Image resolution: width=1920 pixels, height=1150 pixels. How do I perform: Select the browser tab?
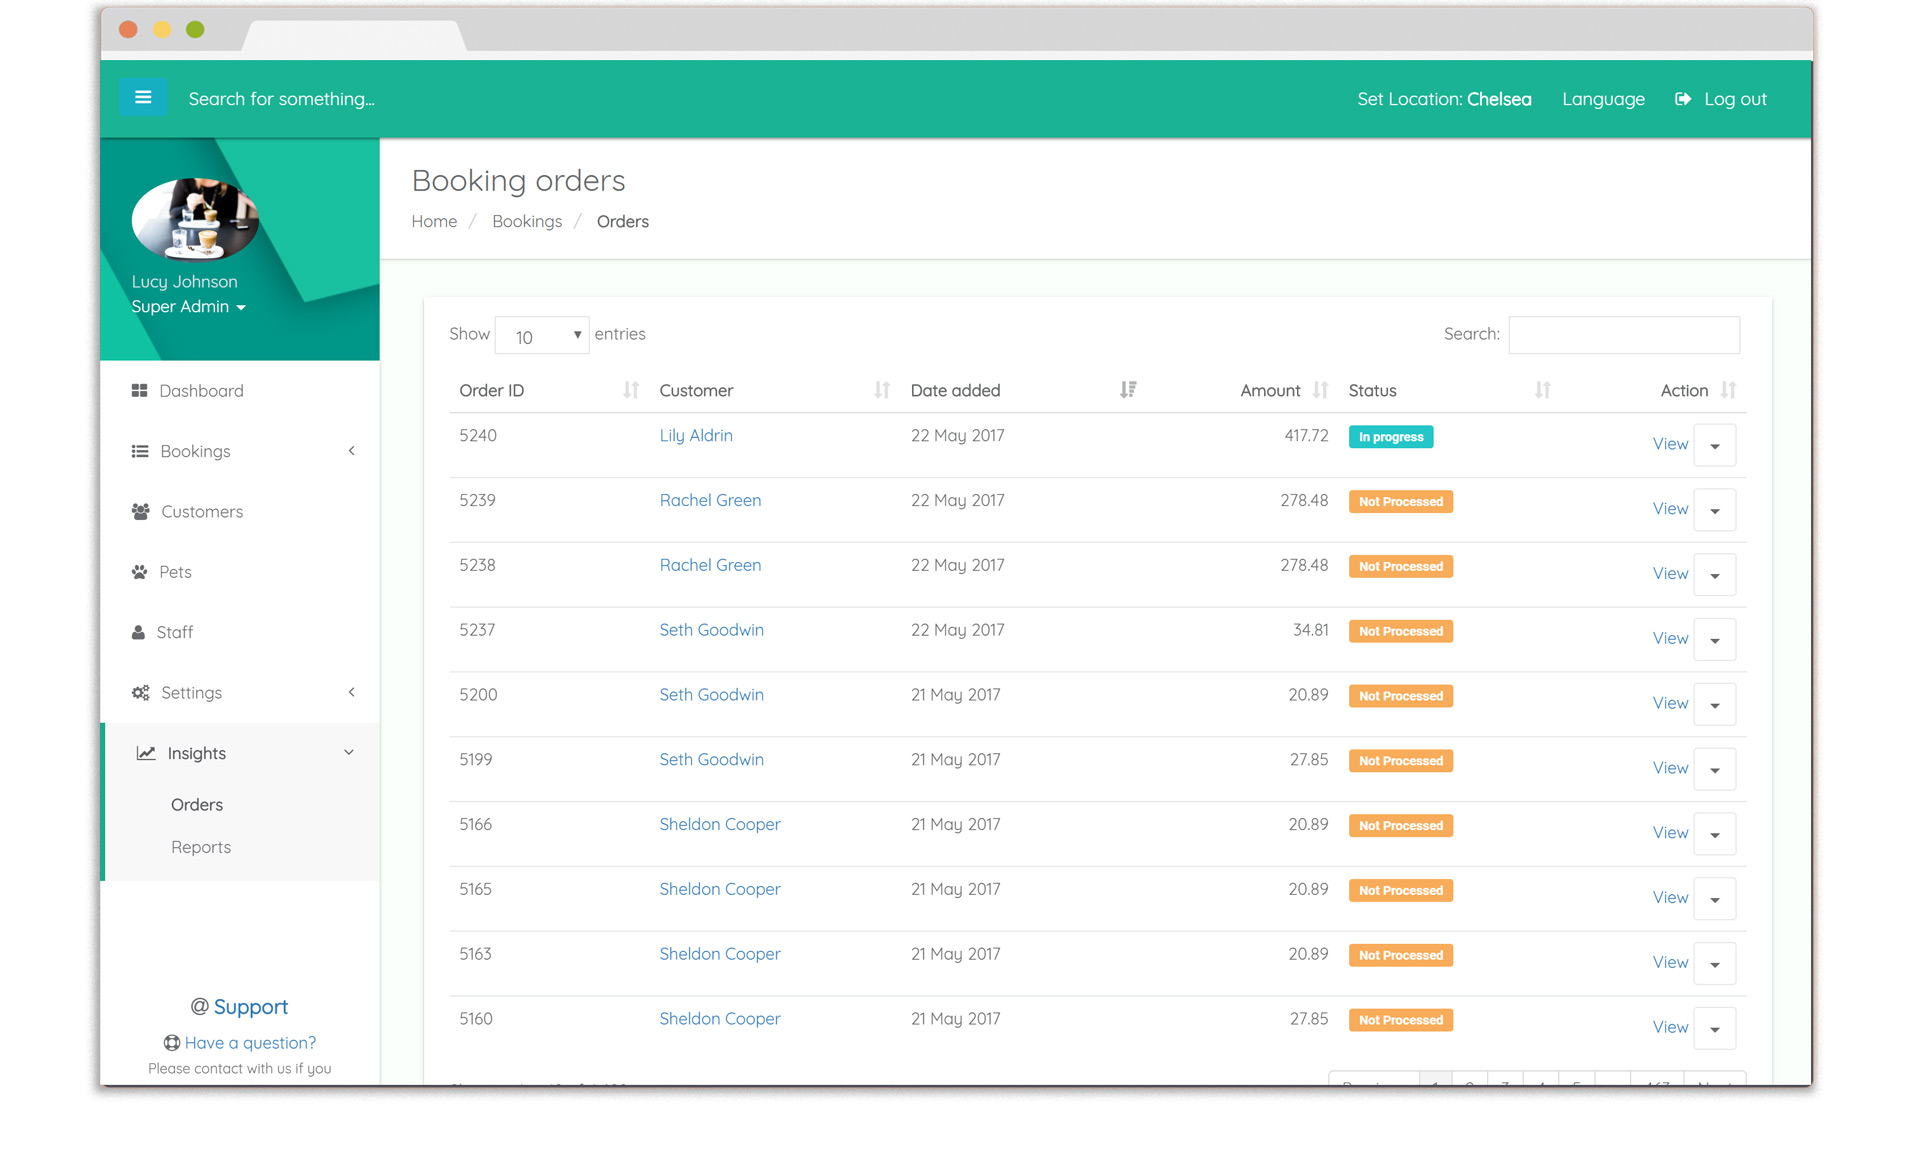(354, 35)
